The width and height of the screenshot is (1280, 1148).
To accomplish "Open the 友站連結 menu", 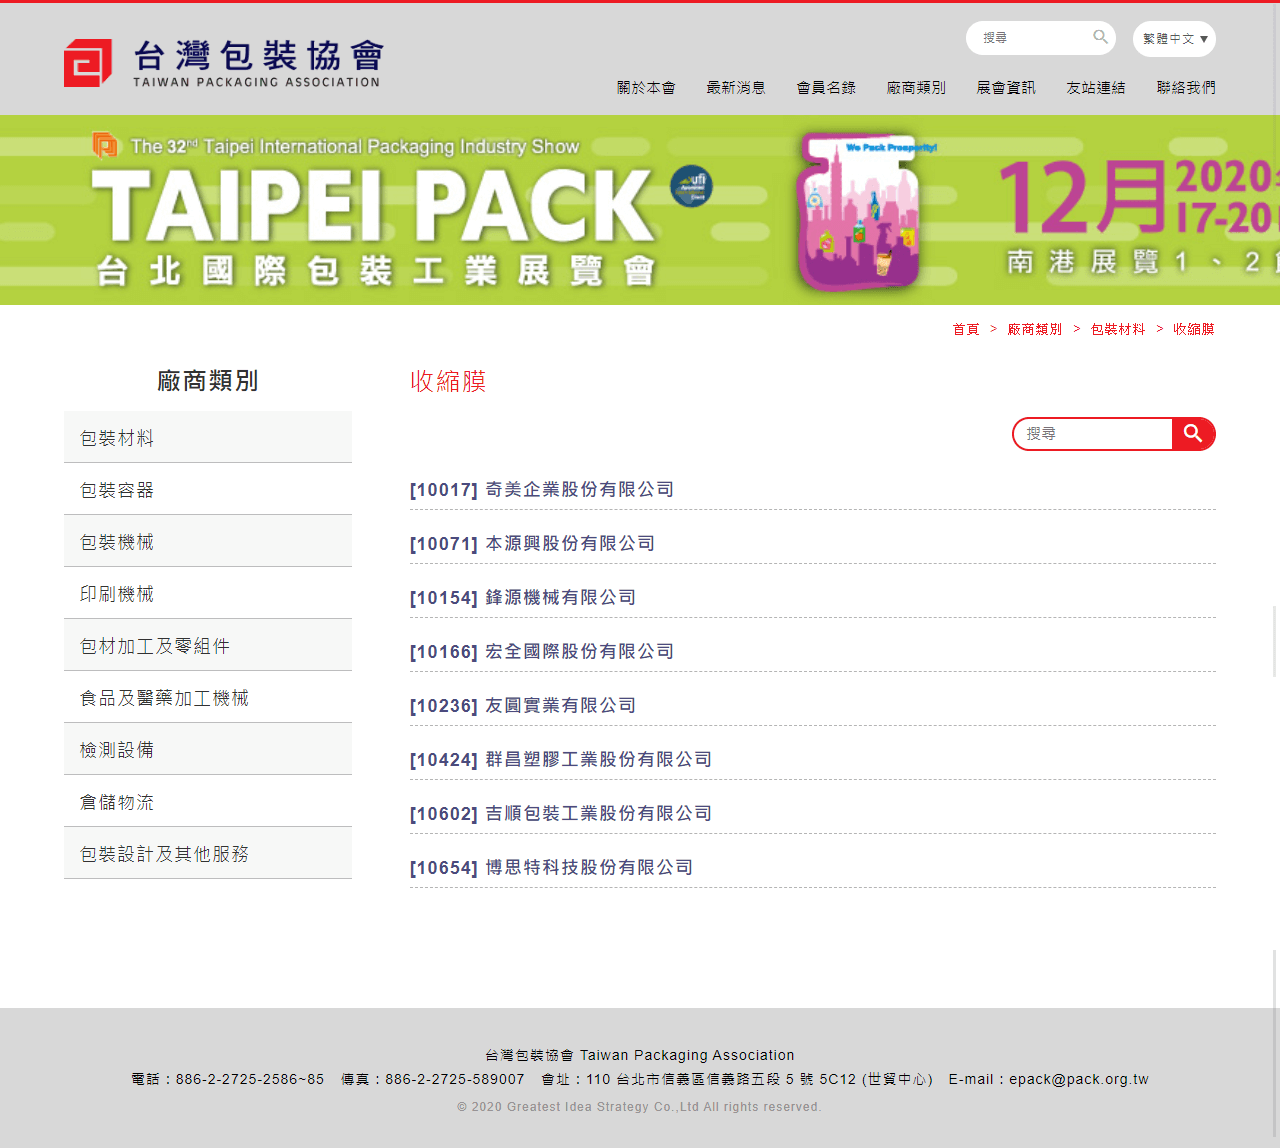I will pyautogui.click(x=1096, y=88).
